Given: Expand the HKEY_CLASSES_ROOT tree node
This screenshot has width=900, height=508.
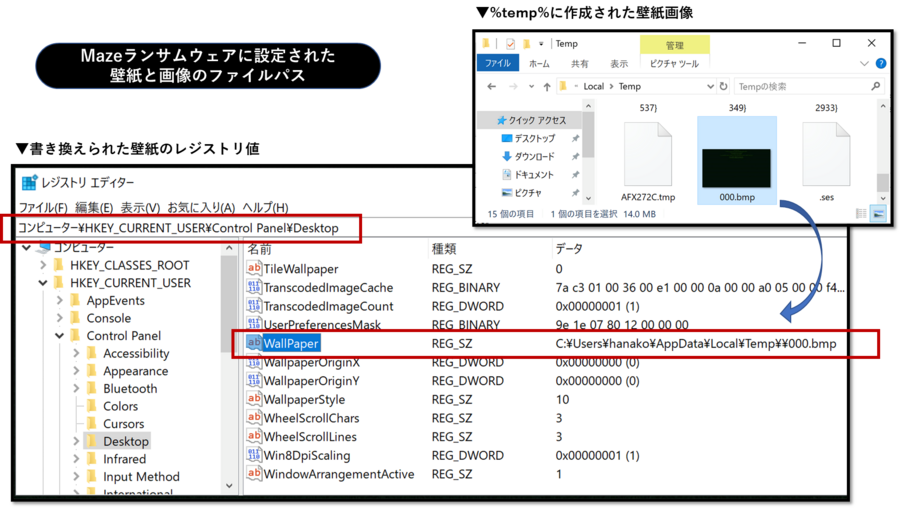Looking at the screenshot, I should [43, 265].
